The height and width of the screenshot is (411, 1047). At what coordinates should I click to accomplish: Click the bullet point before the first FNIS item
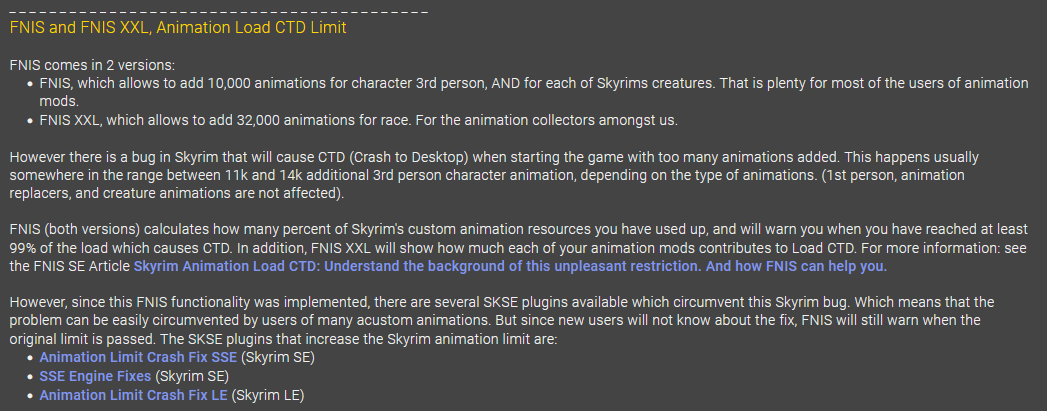coord(30,84)
